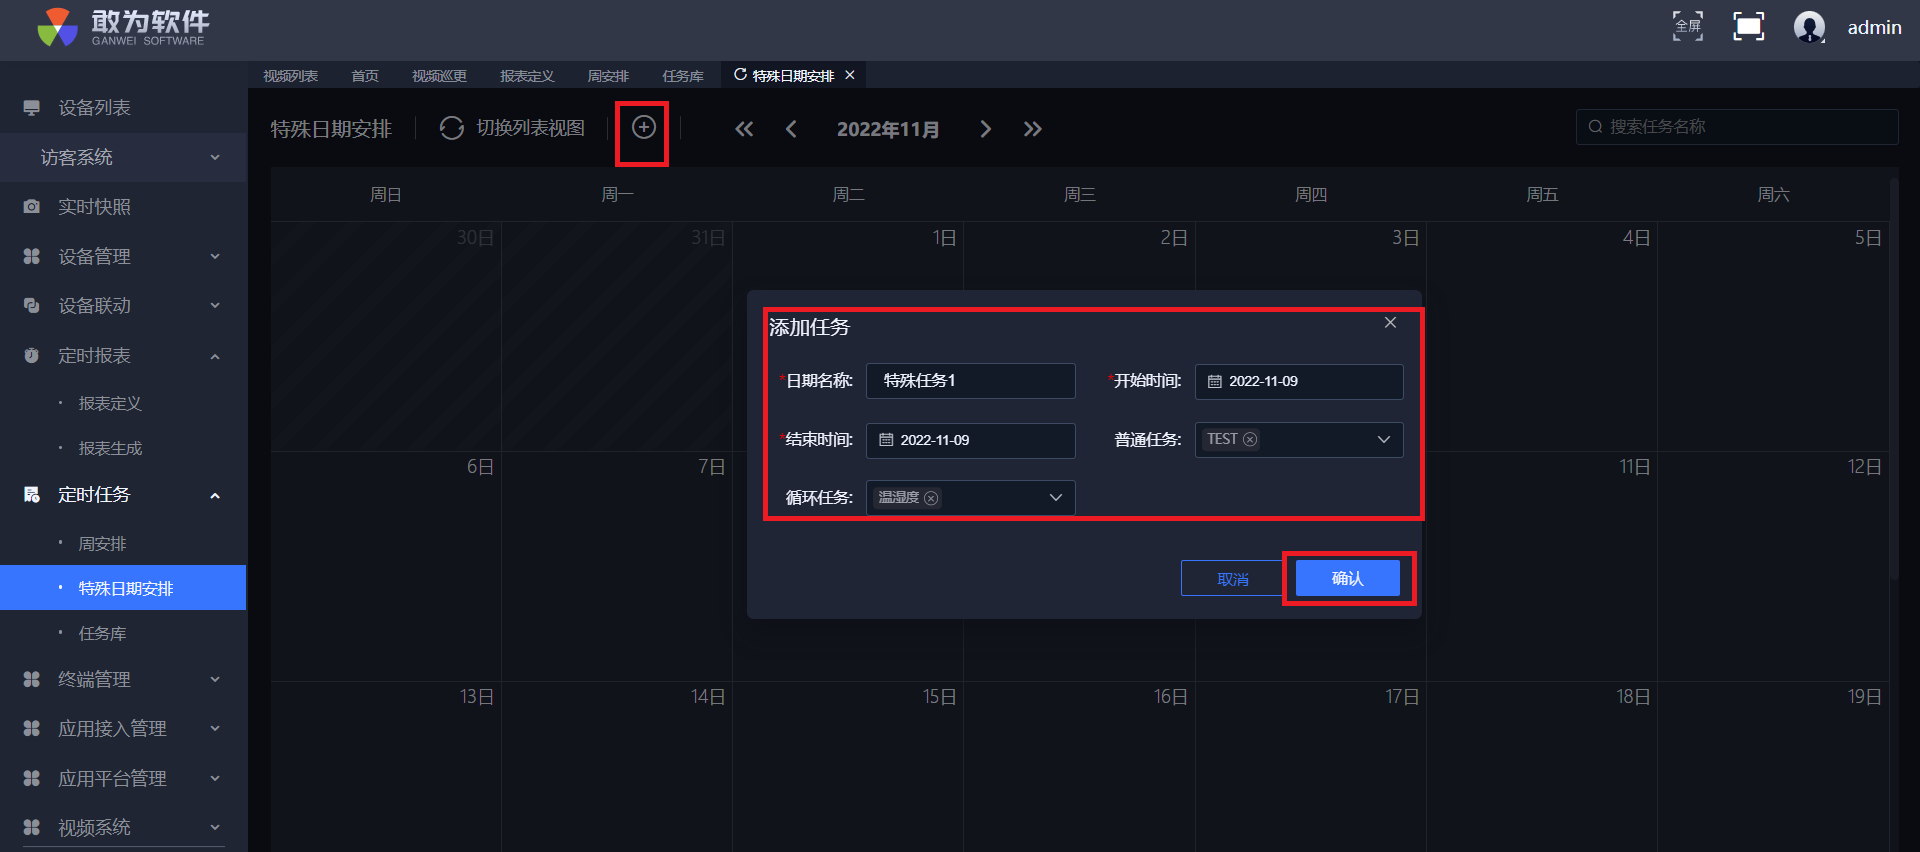
Task: Open 周安排 in sidebar
Action: 102,544
